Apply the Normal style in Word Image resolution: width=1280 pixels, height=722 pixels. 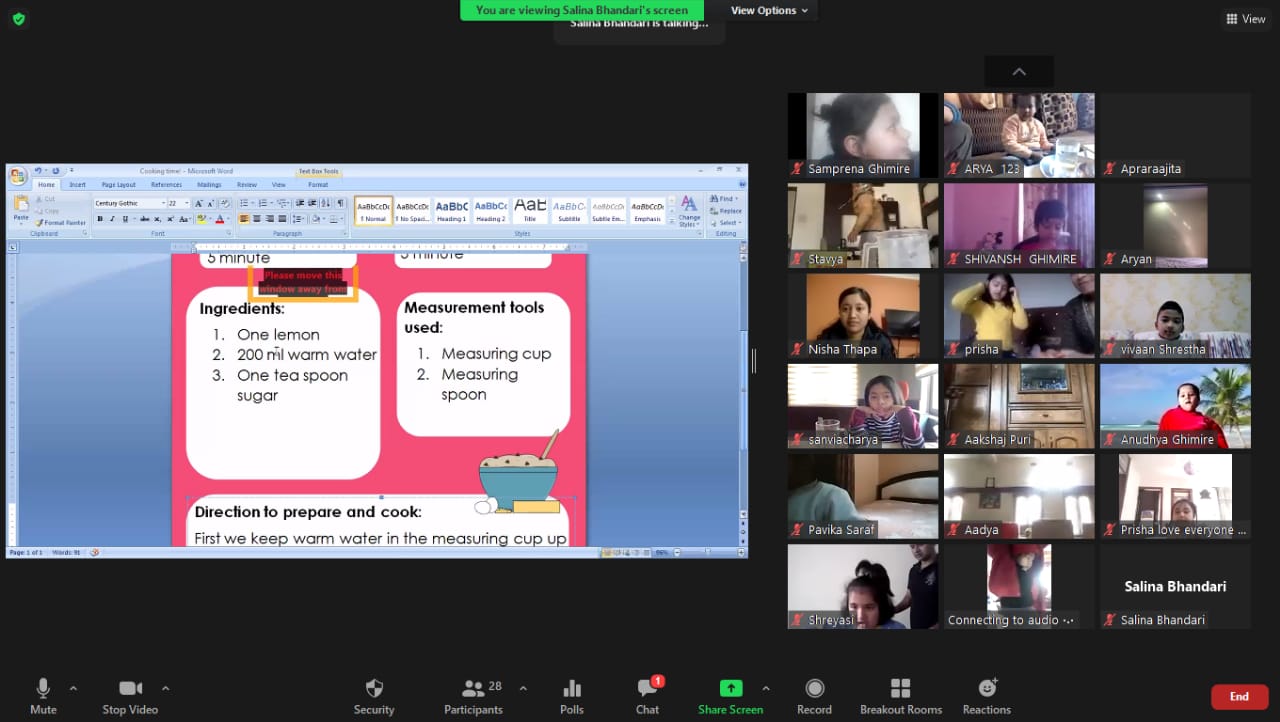coord(374,210)
